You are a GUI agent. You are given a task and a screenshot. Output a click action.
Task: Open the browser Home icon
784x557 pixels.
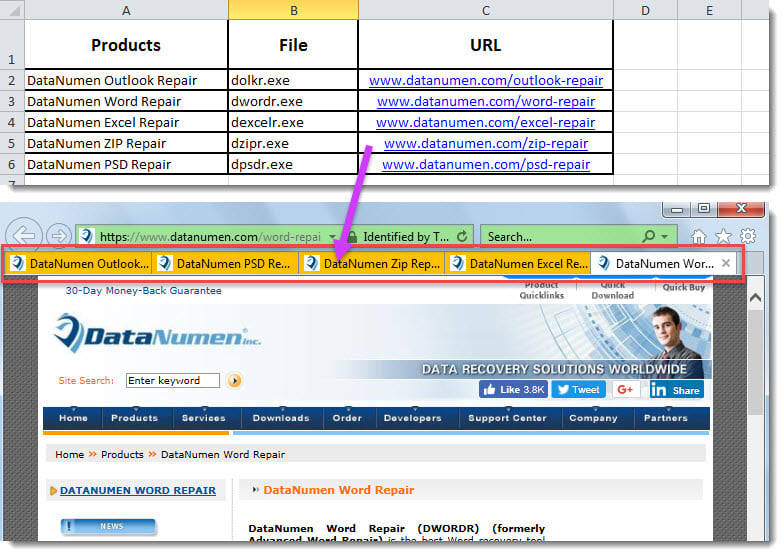pos(698,236)
